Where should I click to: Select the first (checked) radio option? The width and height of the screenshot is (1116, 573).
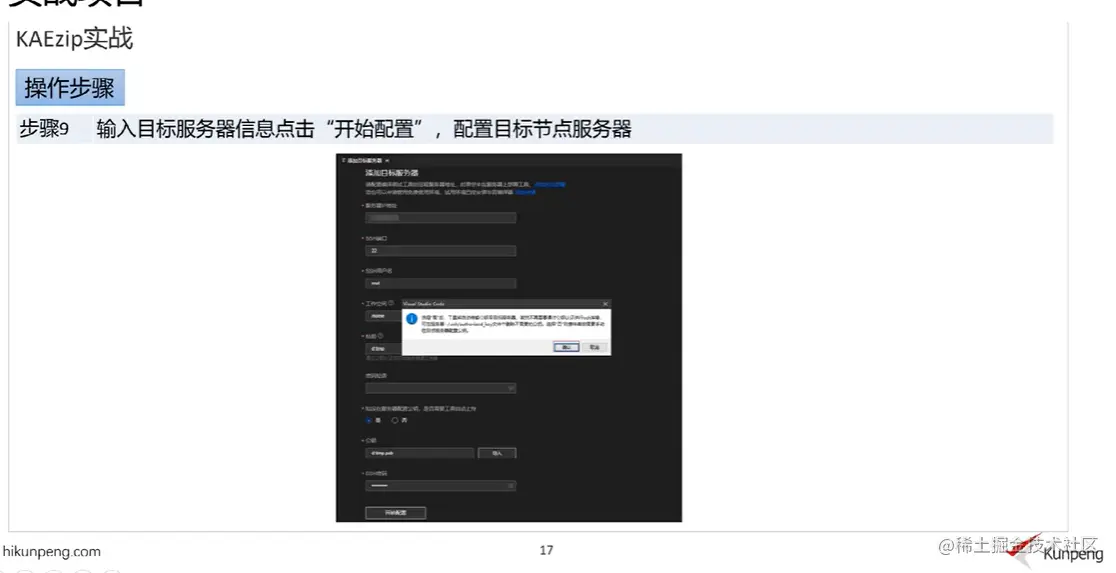coord(369,421)
